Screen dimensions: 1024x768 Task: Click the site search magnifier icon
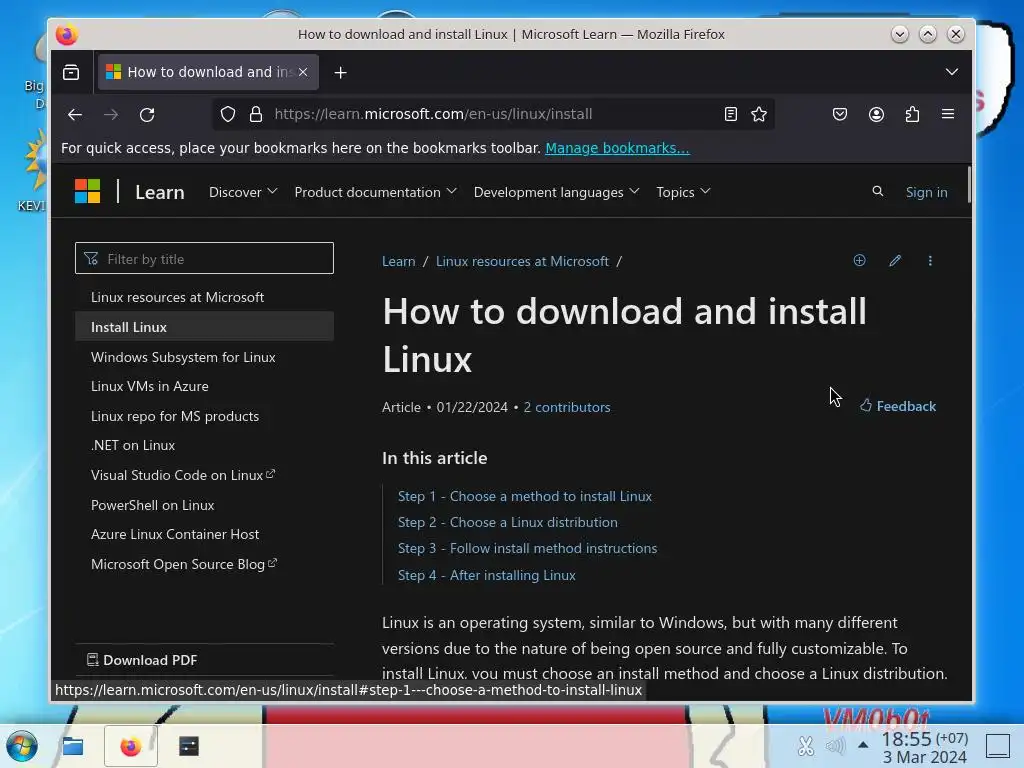(878, 191)
